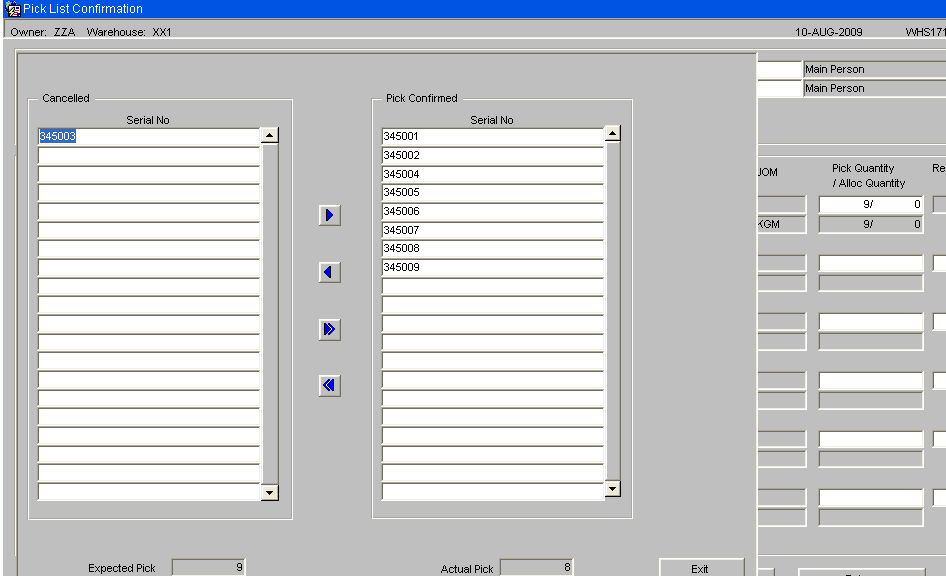Click the Cancelled Serial No column header
Viewport: 946px width, 576px height.
[148, 120]
